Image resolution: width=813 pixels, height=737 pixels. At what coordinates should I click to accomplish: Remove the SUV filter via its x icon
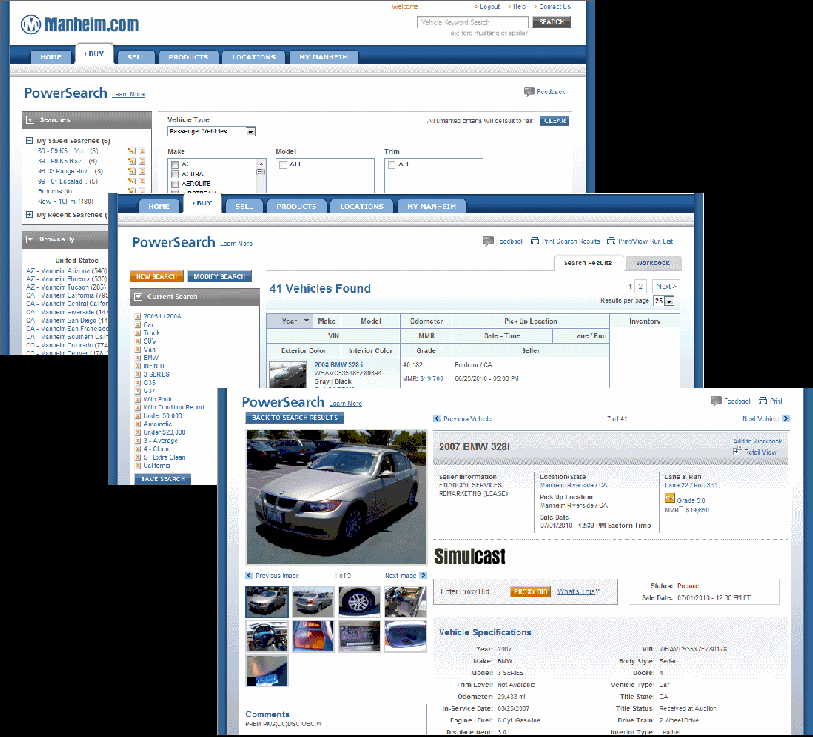pos(138,341)
